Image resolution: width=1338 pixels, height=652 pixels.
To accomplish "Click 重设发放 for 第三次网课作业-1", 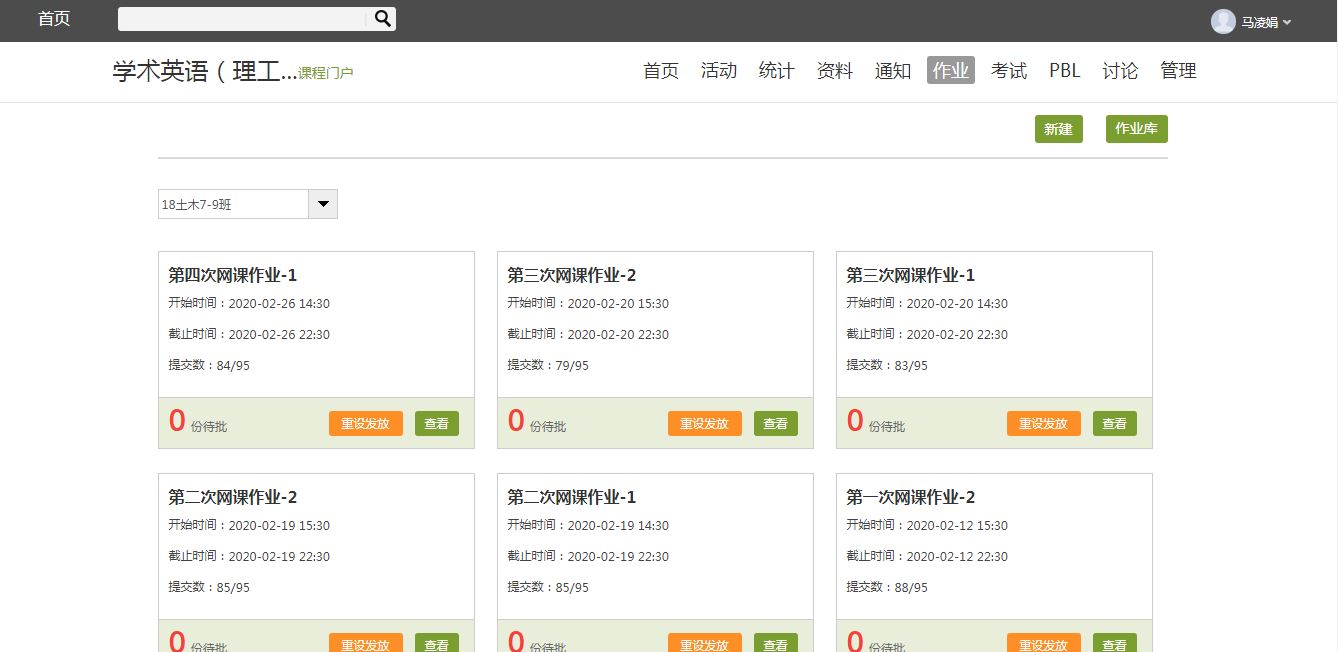I will 1044,424.
